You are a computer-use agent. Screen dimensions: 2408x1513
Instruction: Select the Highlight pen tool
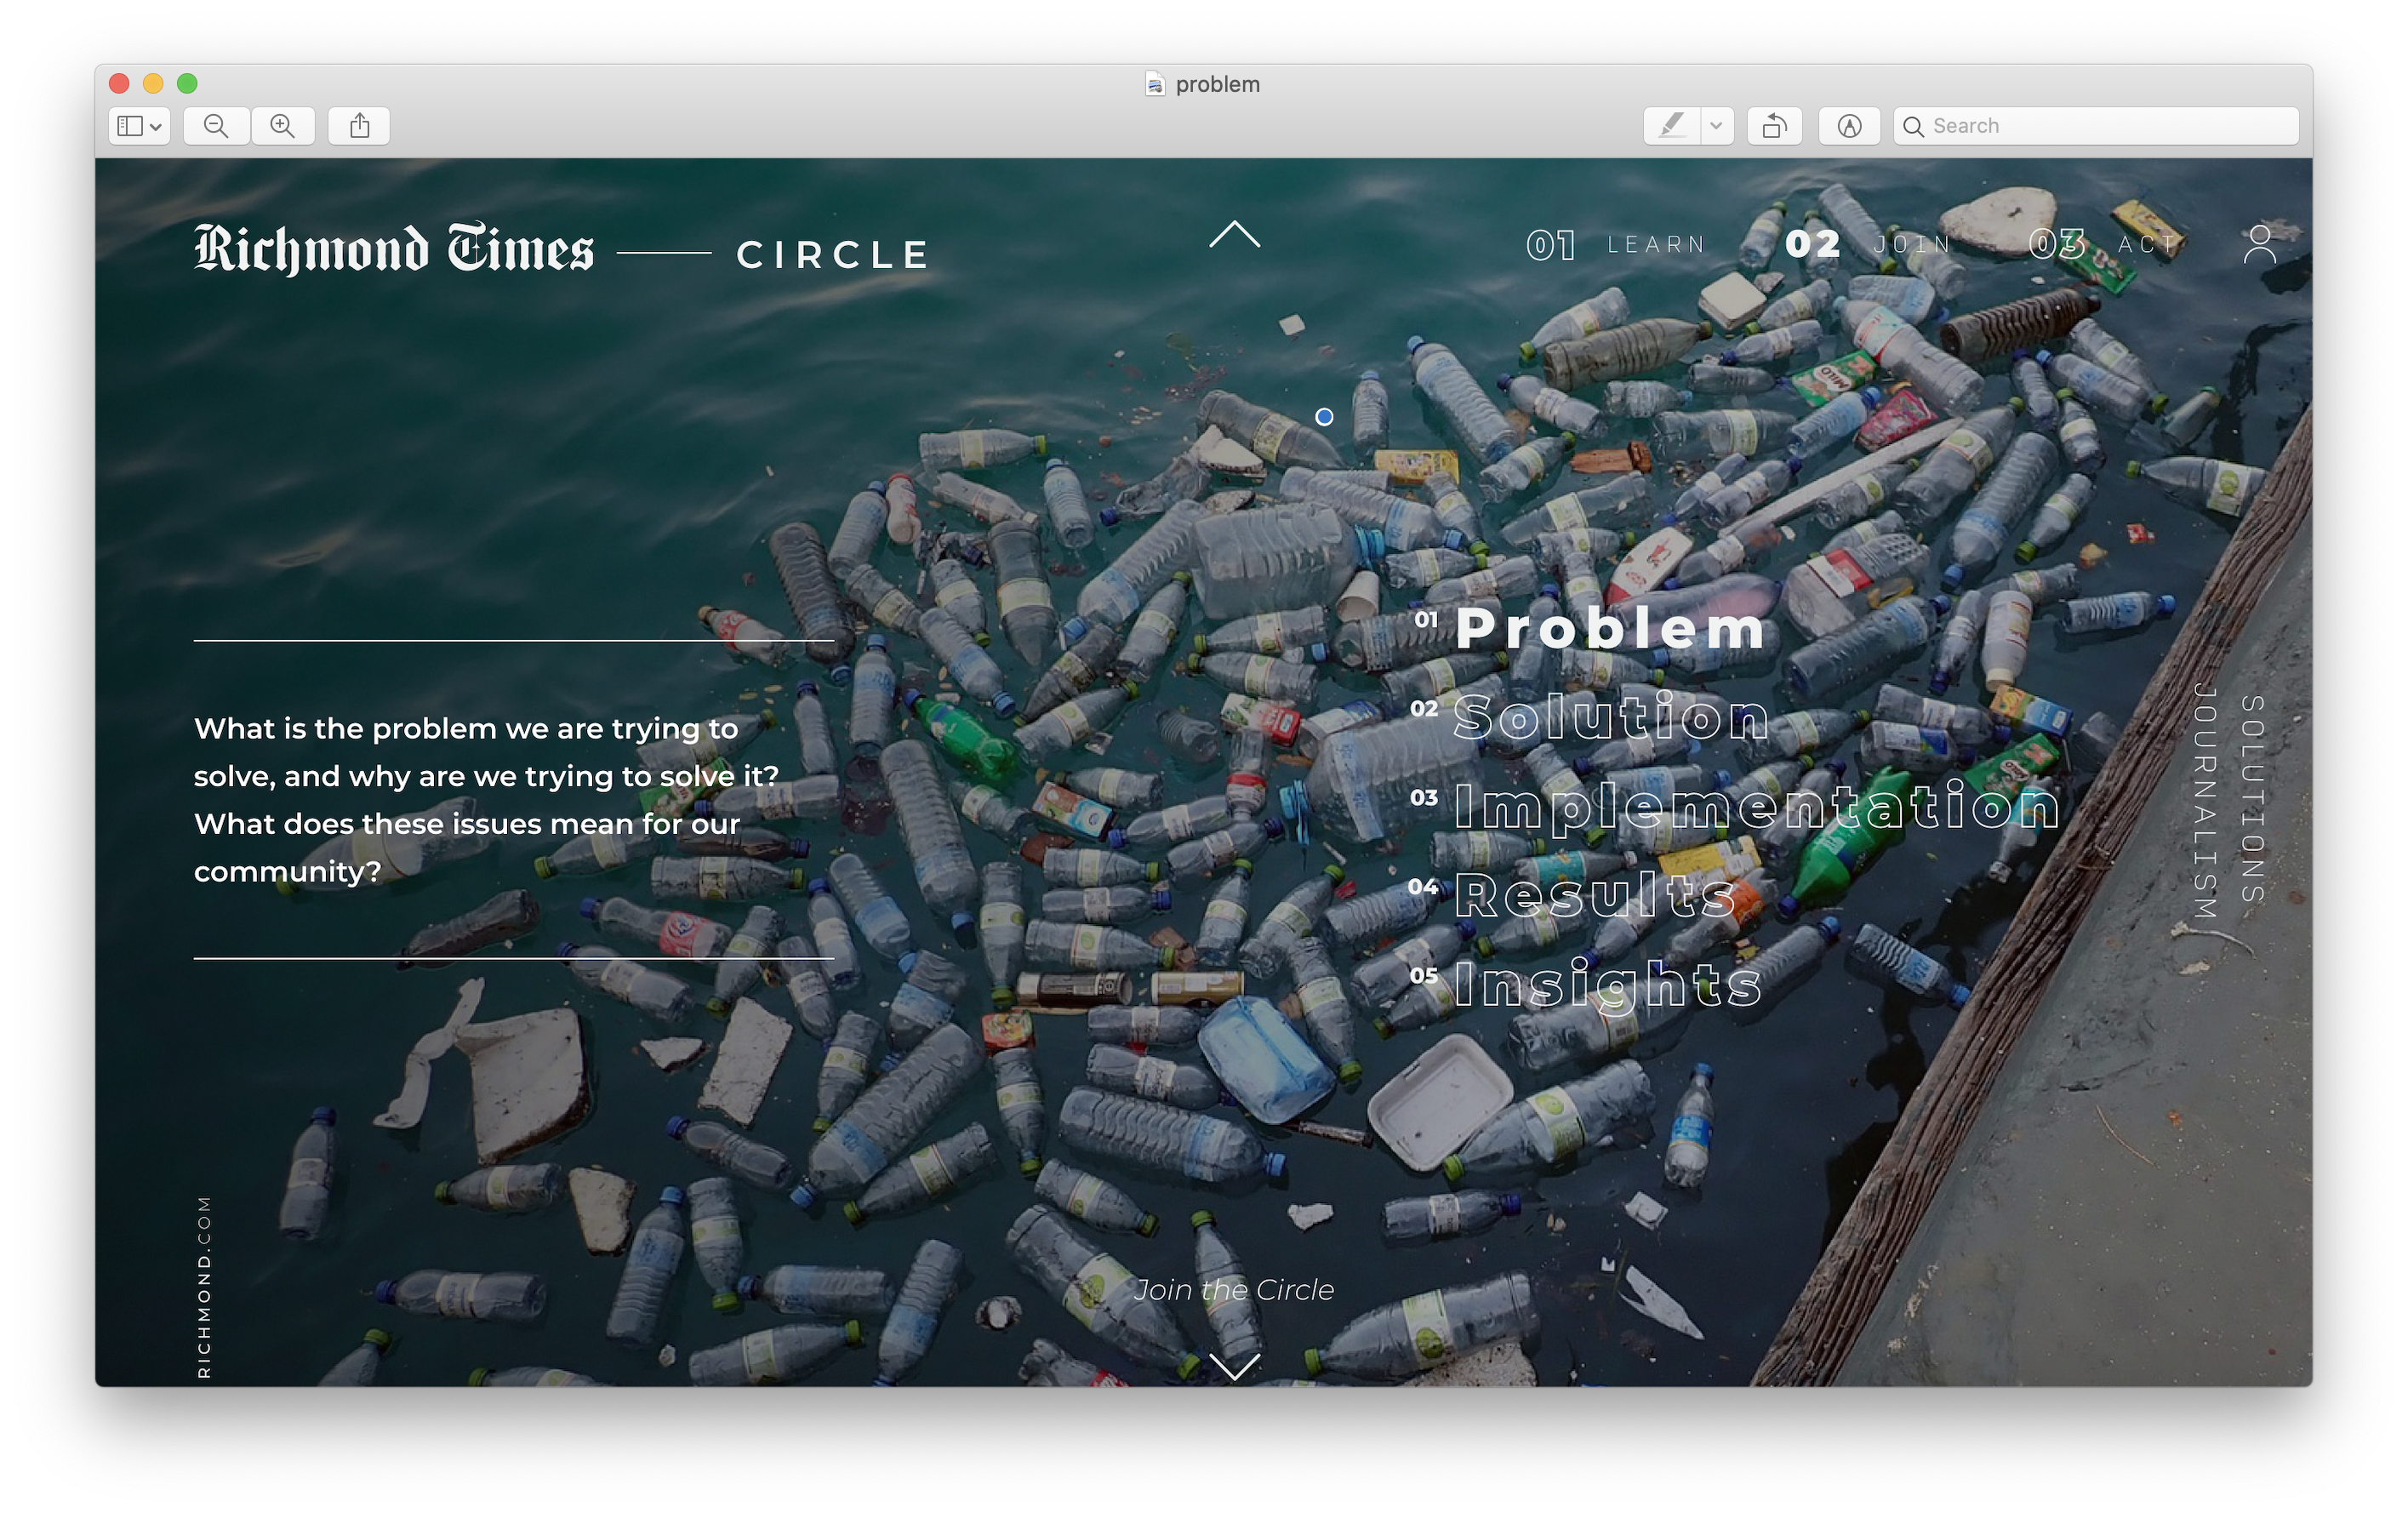point(1671,126)
